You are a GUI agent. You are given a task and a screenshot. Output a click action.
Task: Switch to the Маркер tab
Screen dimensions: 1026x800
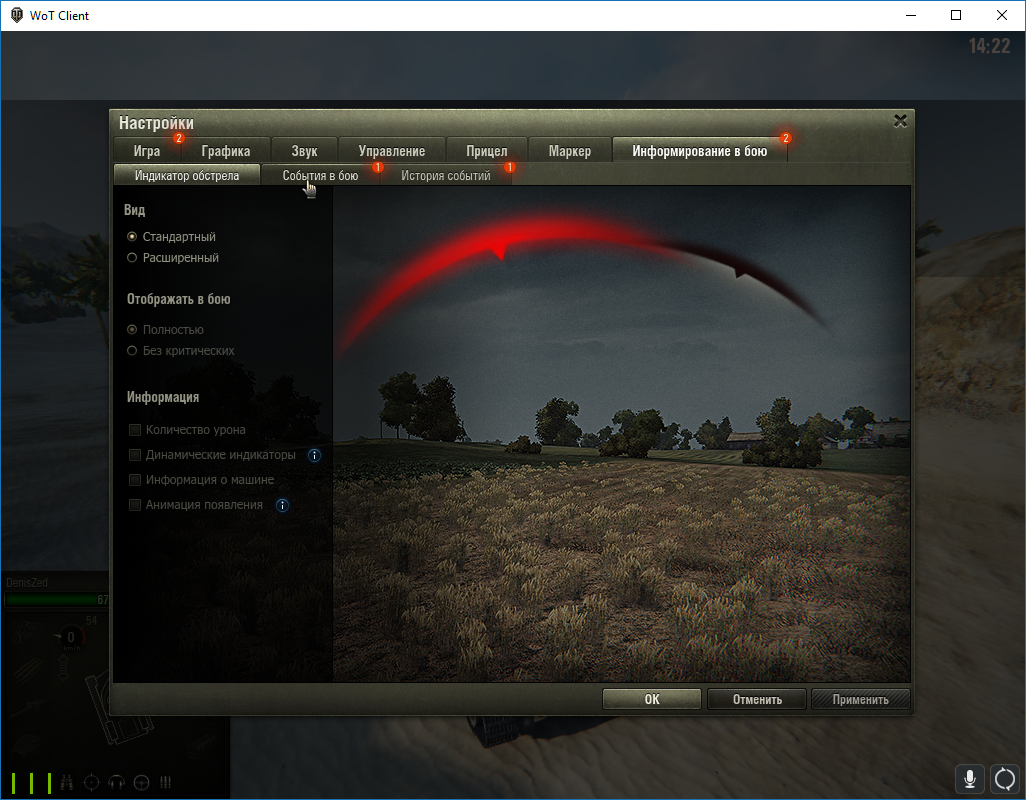(x=569, y=151)
